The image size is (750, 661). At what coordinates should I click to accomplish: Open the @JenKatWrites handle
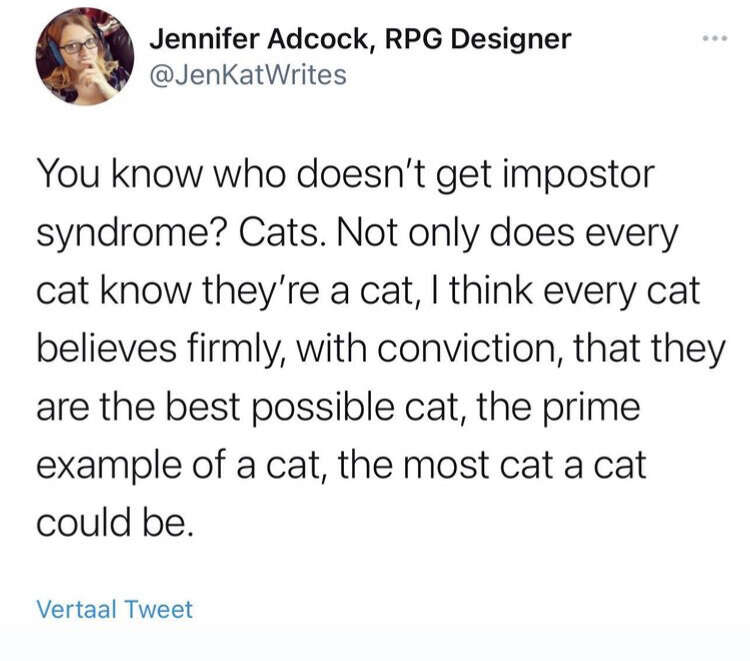pyautogui.click(x=248, y=75)
